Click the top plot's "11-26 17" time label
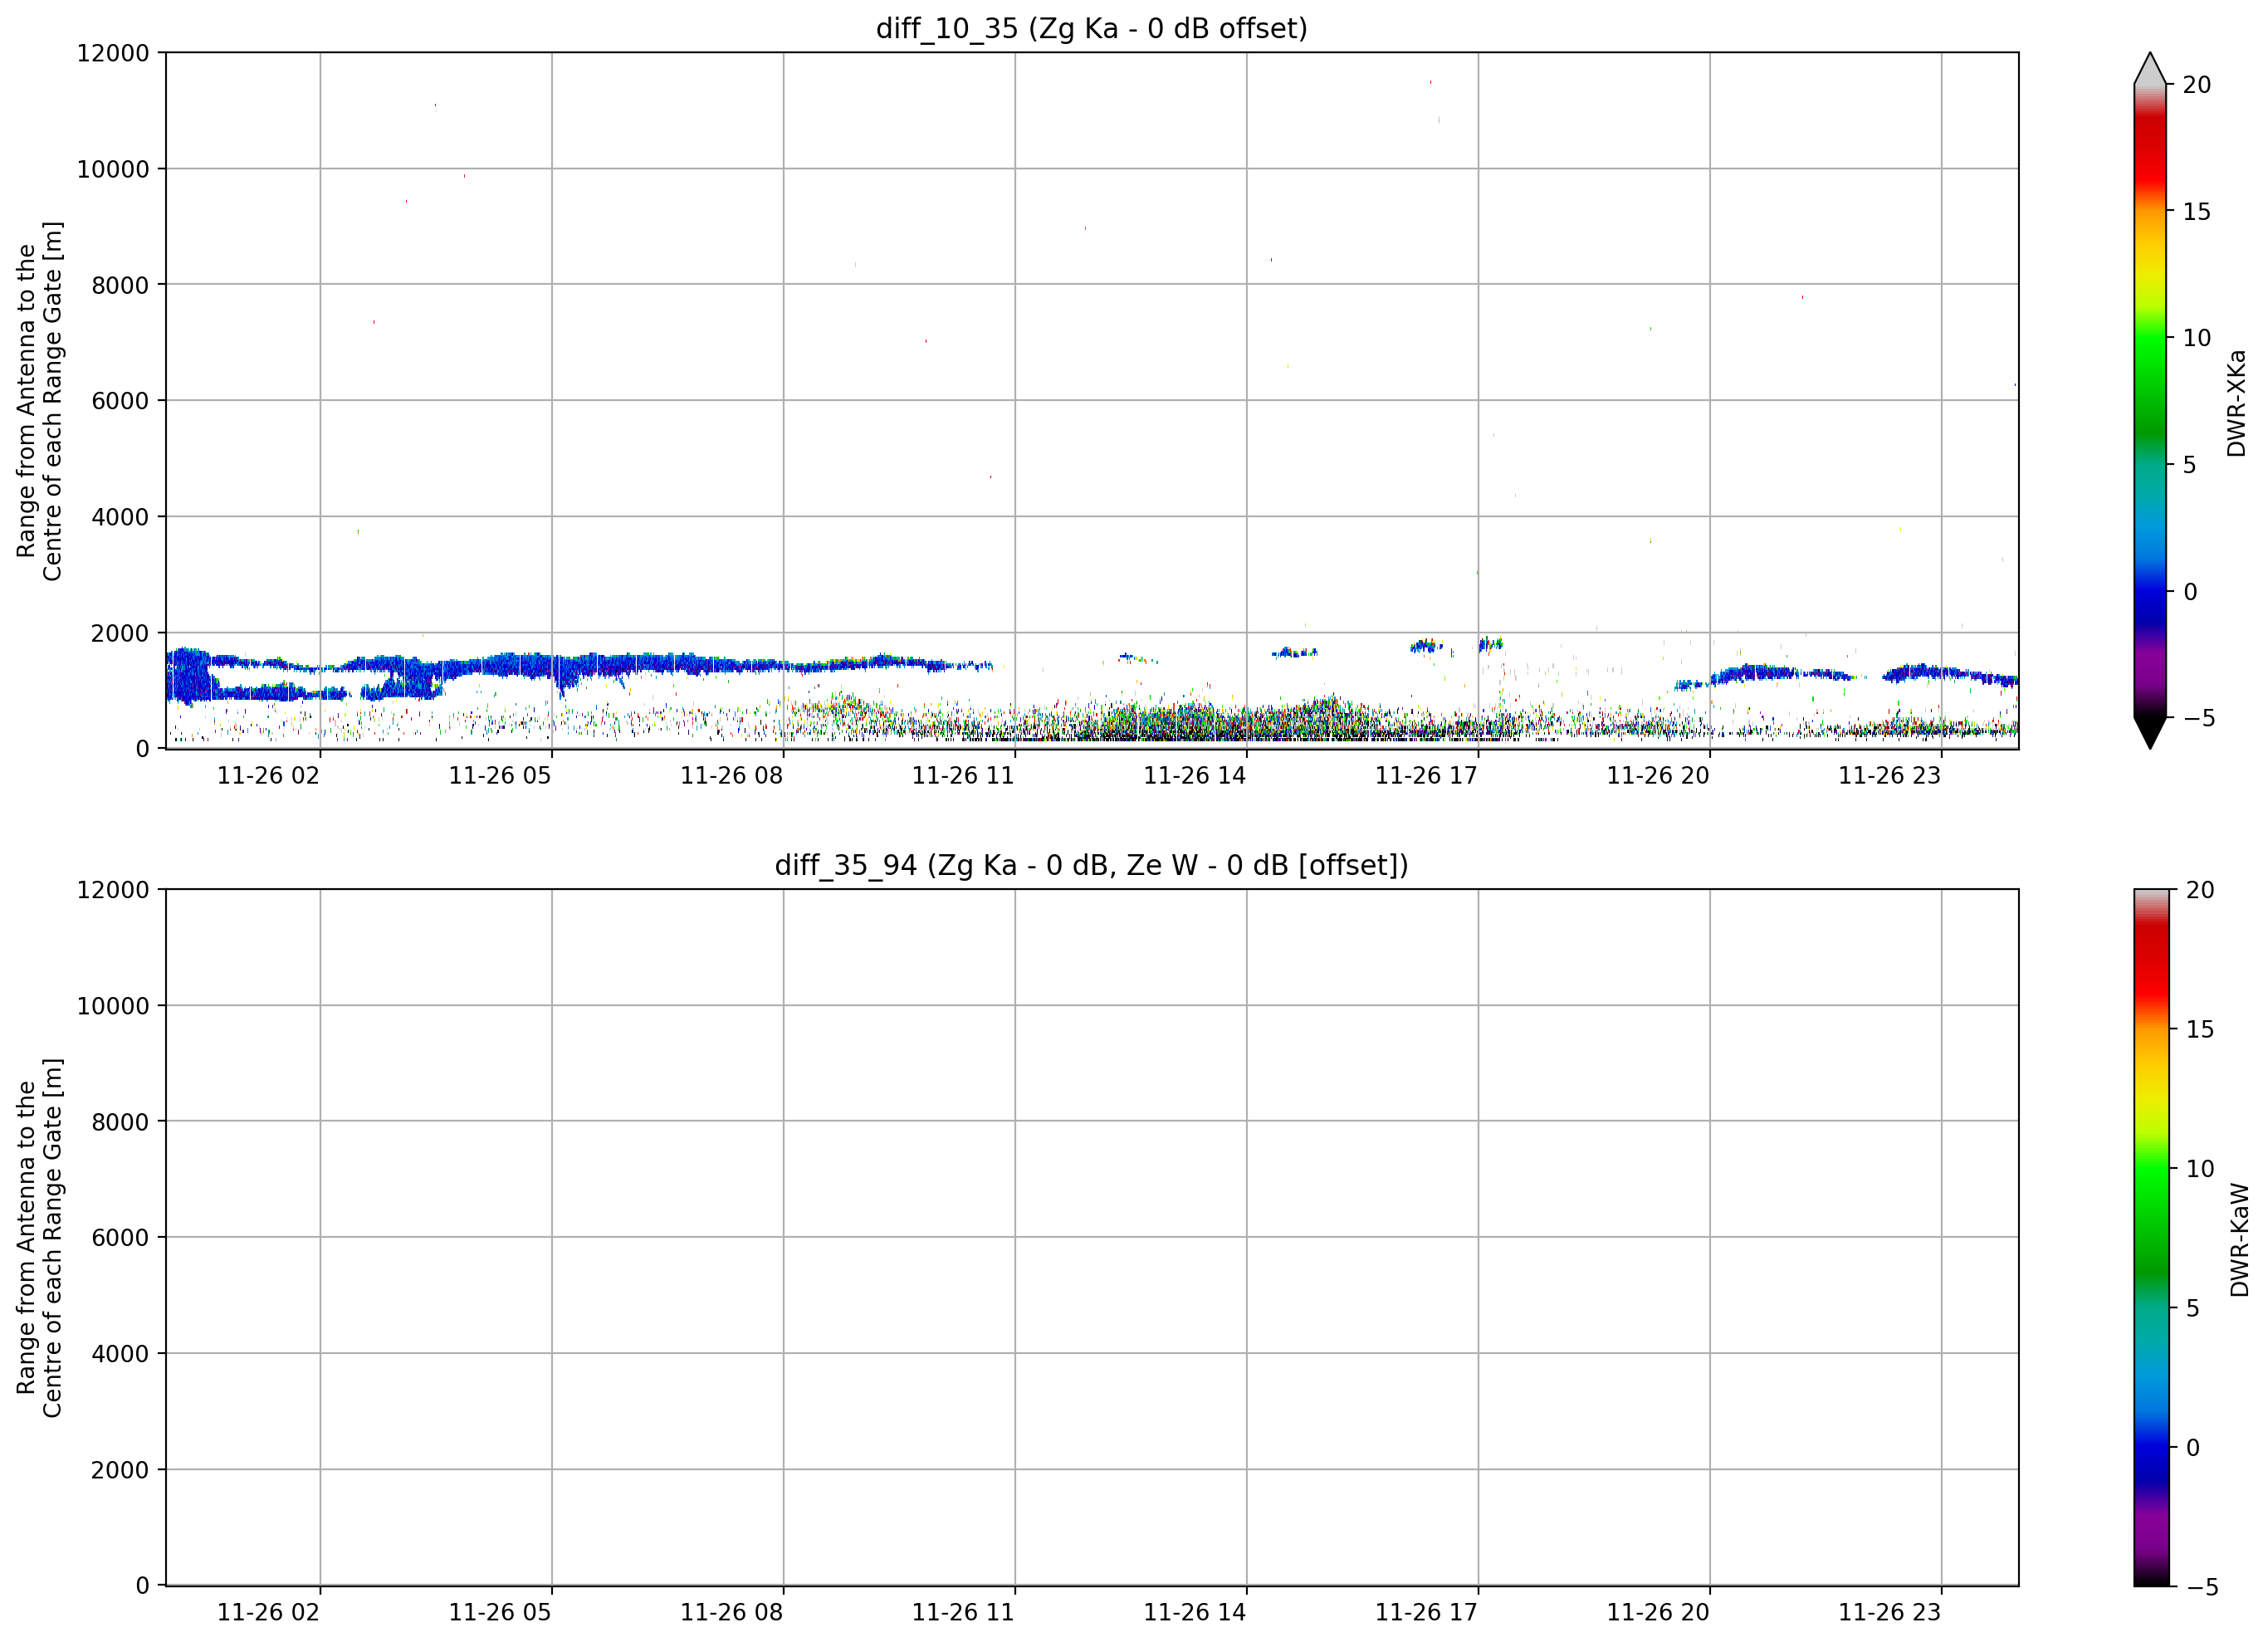The image size is (2268, 1642). (x=1426, y=776)
